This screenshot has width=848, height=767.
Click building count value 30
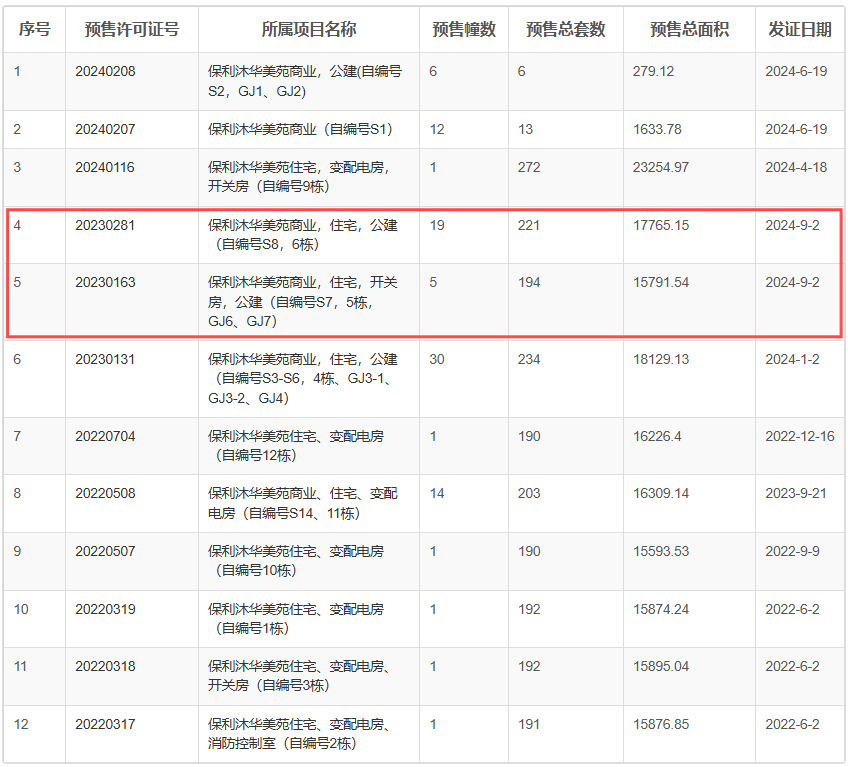[x=437, y=359]
